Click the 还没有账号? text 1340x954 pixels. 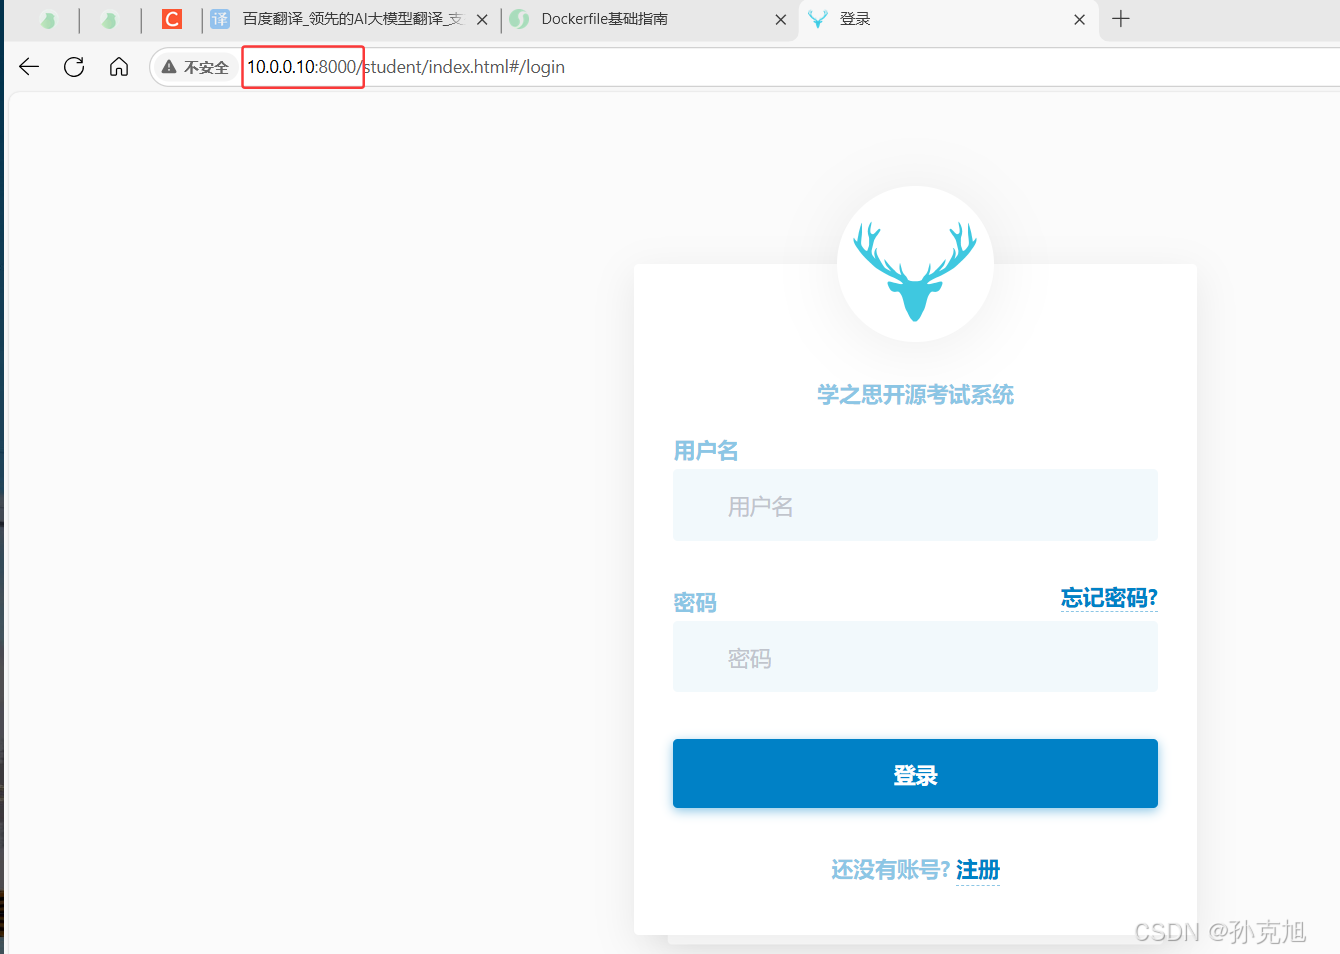(x=890, y=870)
